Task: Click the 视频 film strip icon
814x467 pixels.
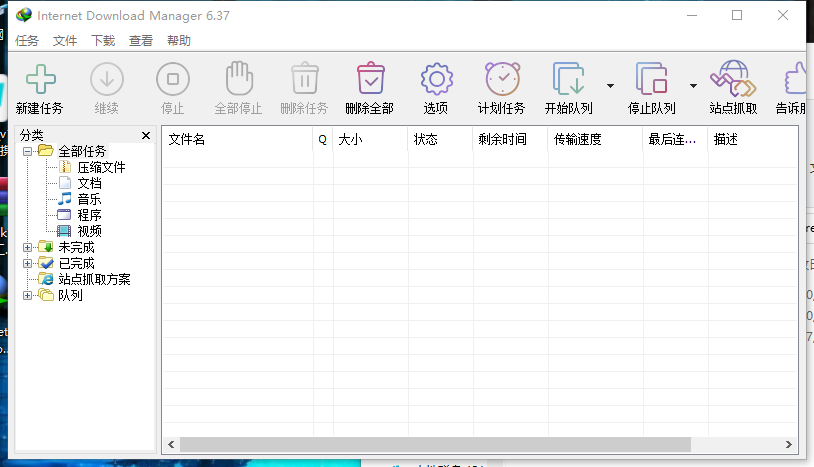Action: 64,231
